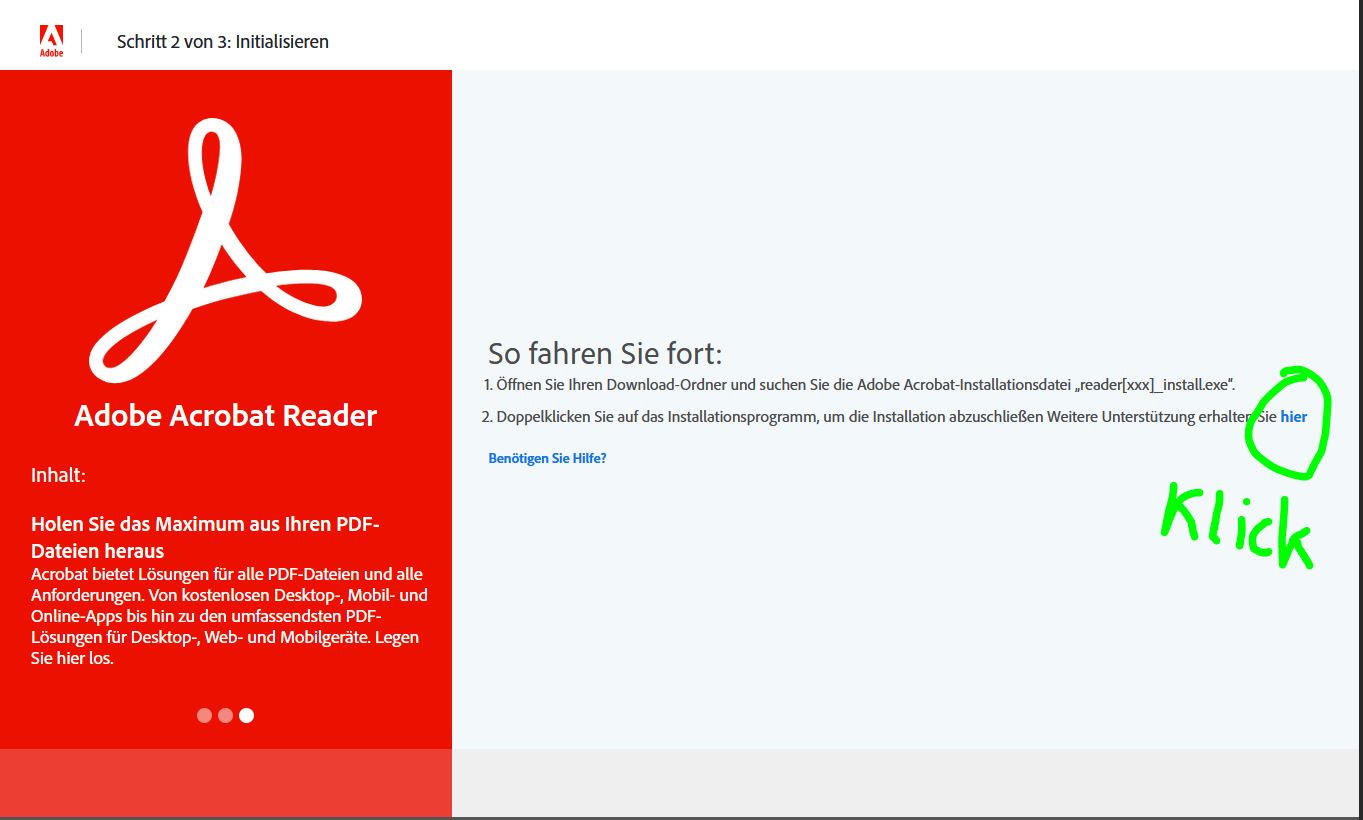The width and height of the screenshot is (1363, 820).
Task: Open the blue "hier" support link
Action: pyautogui.click(x=1293, y=417)
